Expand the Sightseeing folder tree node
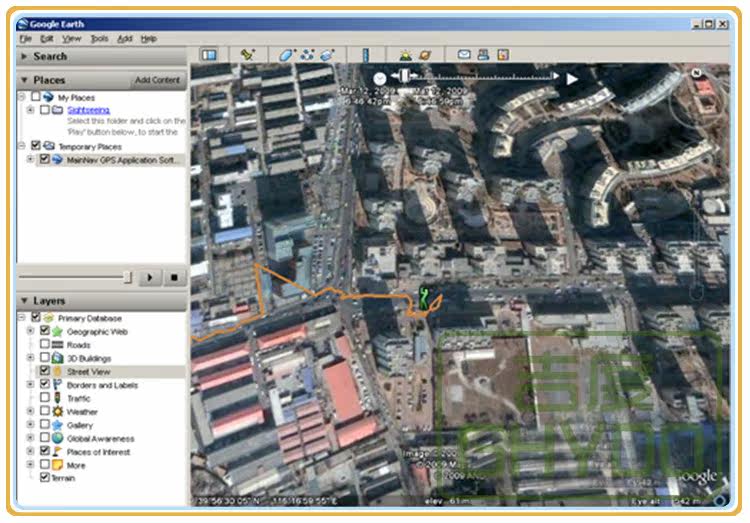Viewport: 750px width, 523px height. click(x=31, y=110)
